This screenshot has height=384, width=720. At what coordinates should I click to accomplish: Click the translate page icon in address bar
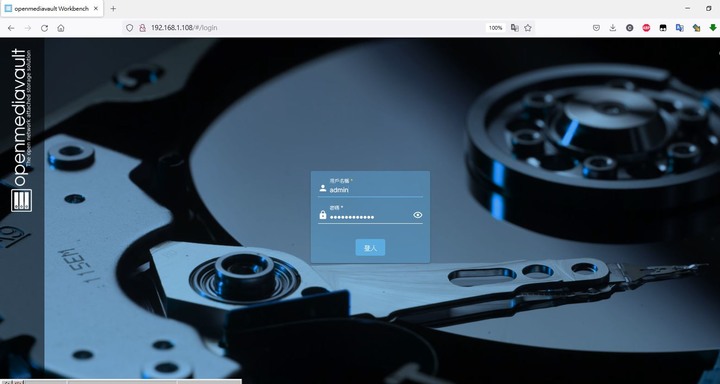point(515,28)
